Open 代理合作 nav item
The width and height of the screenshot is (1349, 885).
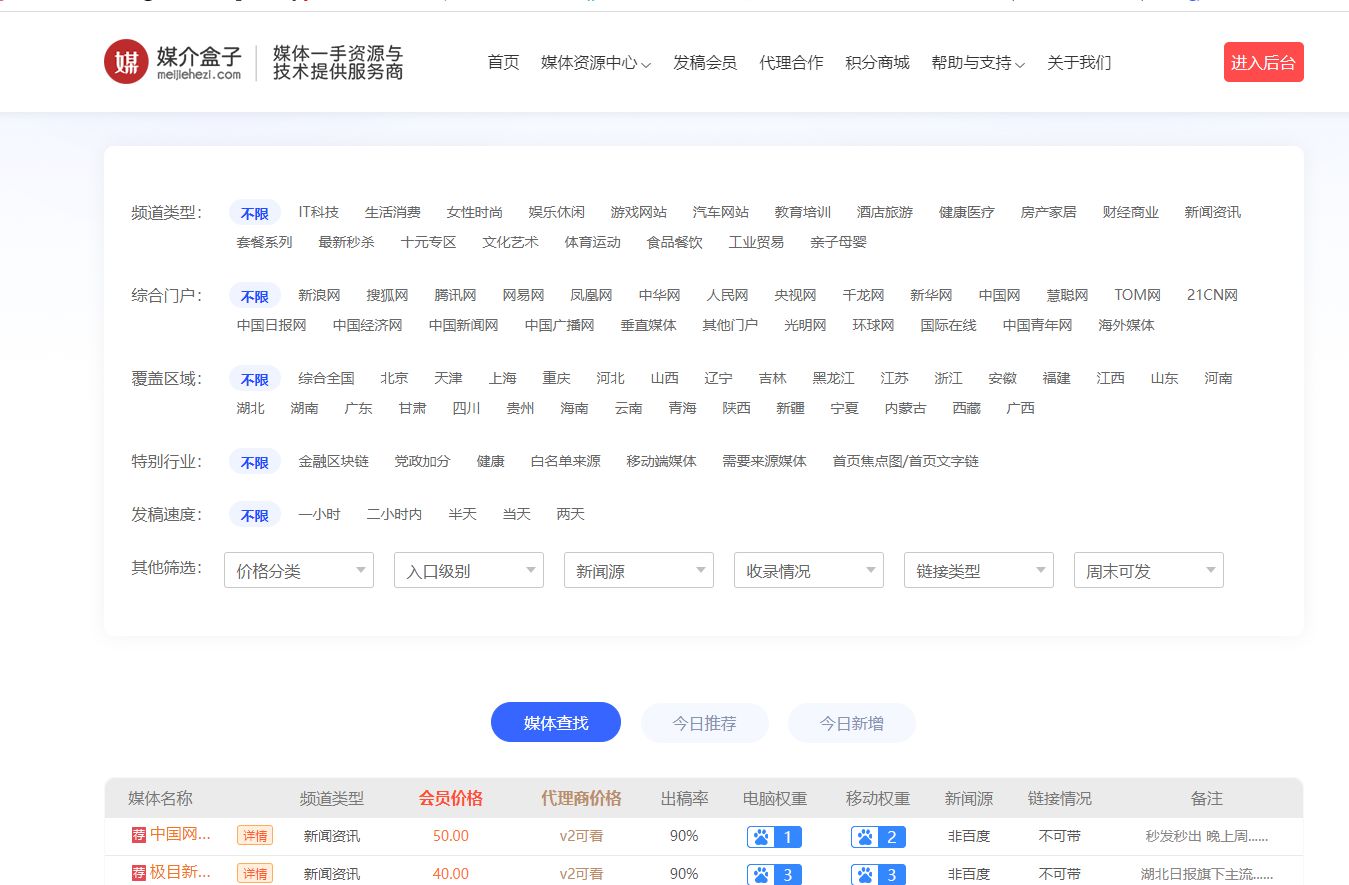(791, 62)
